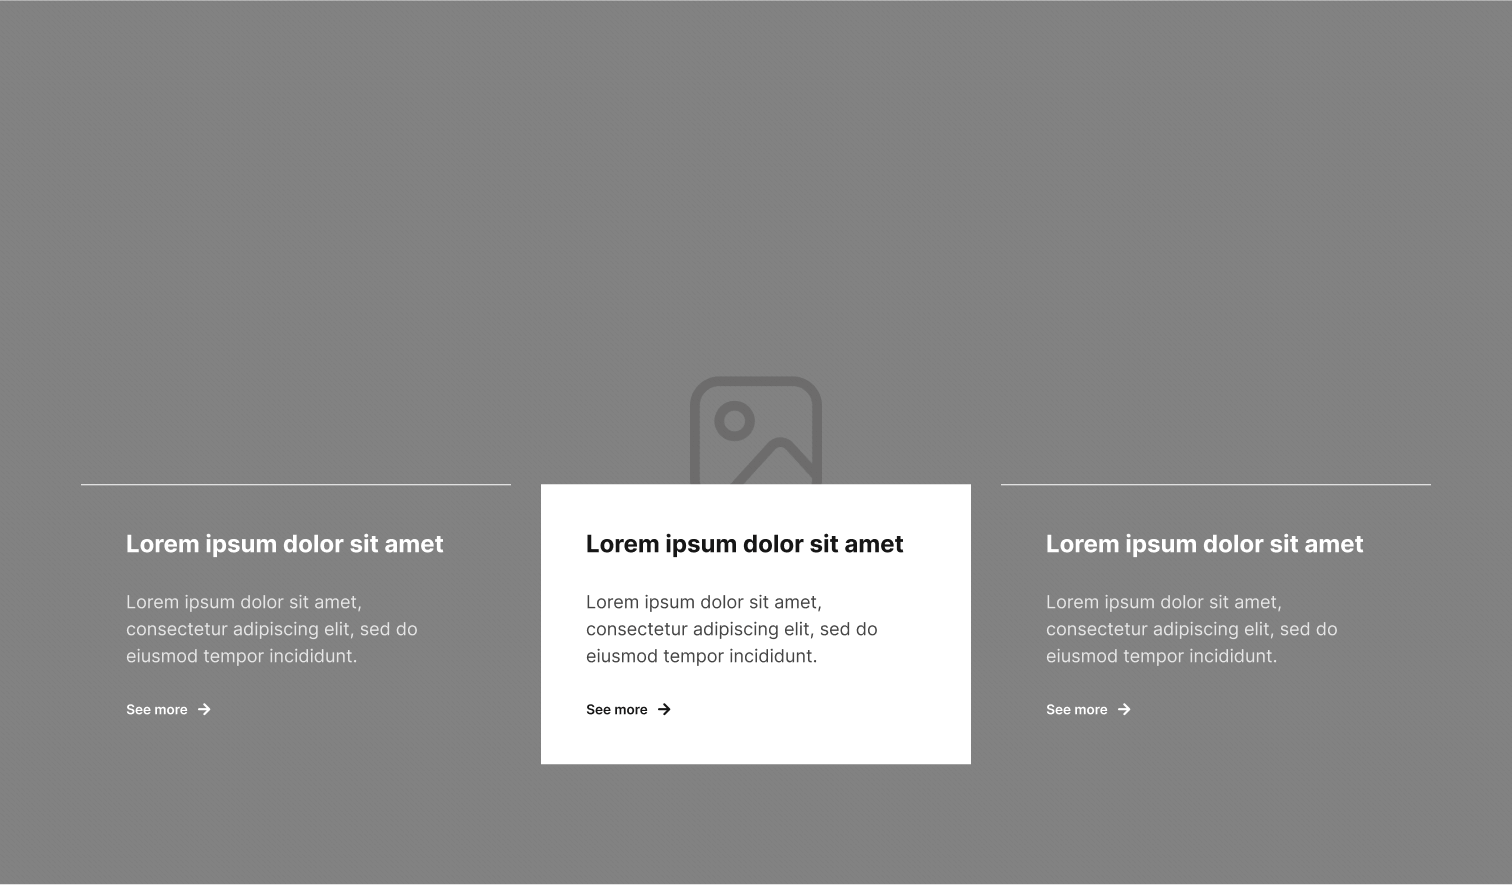This screenshot has height=885, width=1512.
Task: Click arrow icon in left card
Action: coord(204,709)
